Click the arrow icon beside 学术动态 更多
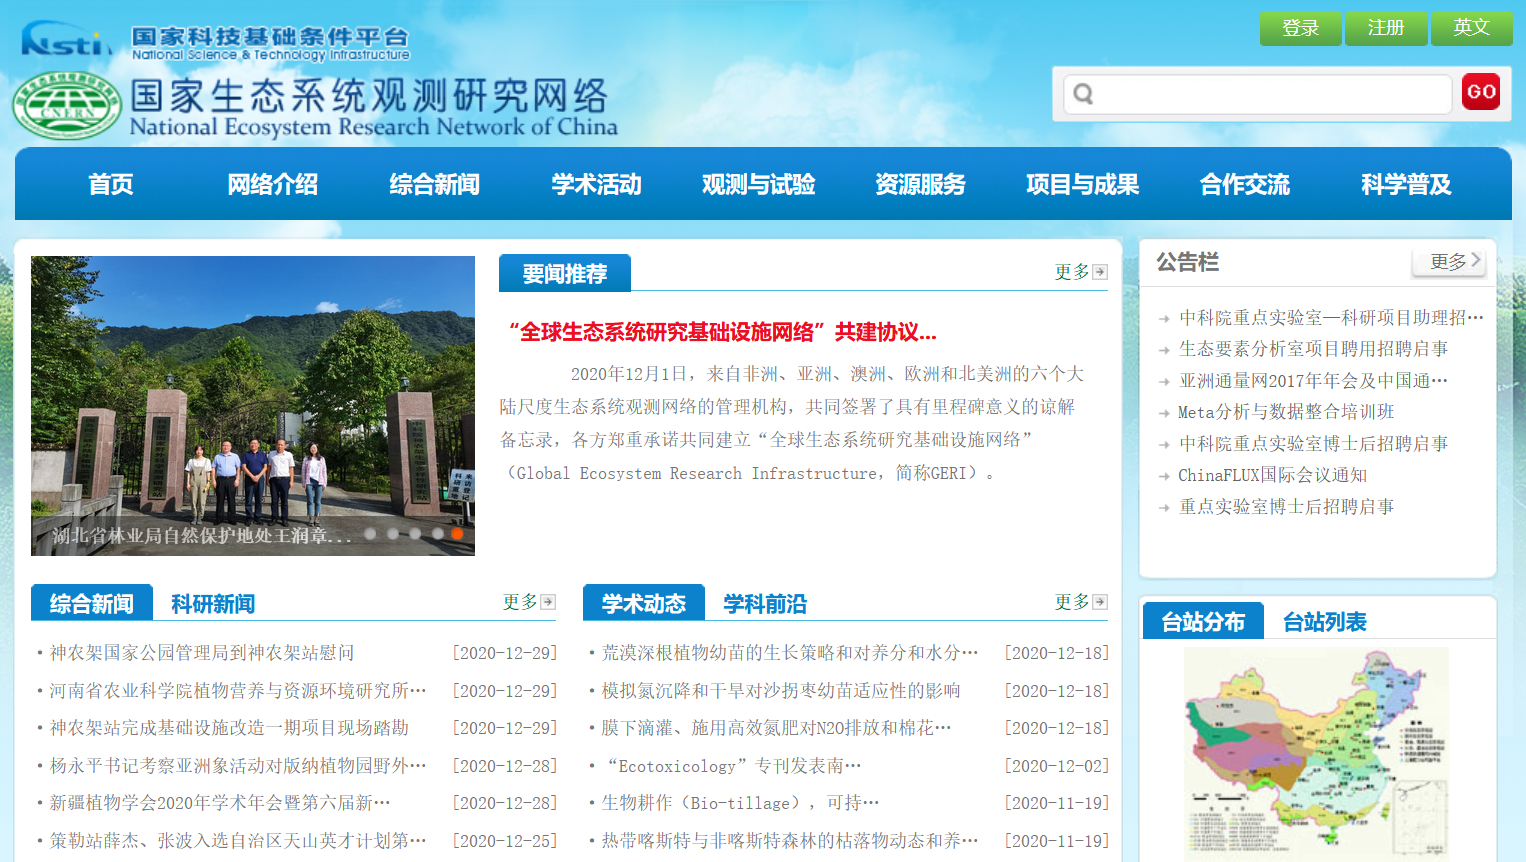1526x862 pixels. click(x=1100, y=602)
